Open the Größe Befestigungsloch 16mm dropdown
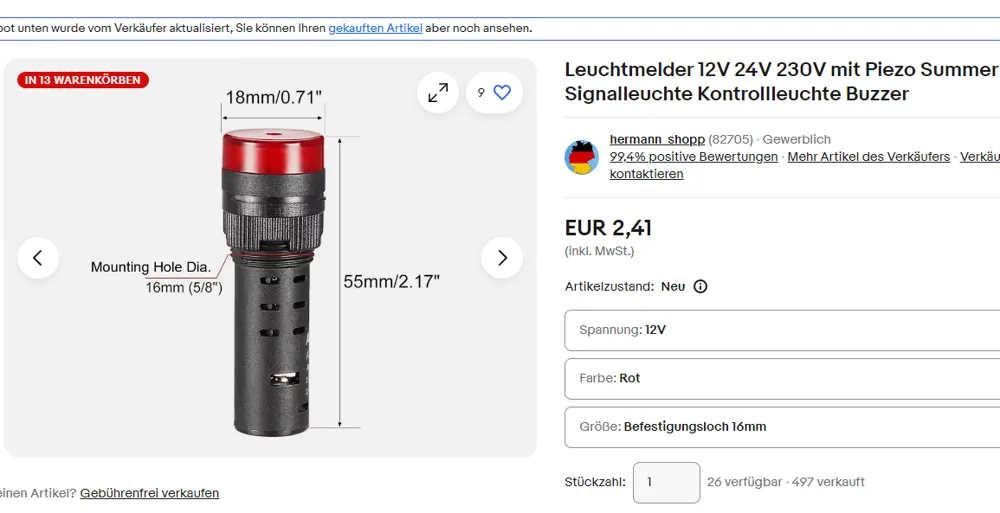The height and width of the screenshot is (513, 1000). point(782,427)
